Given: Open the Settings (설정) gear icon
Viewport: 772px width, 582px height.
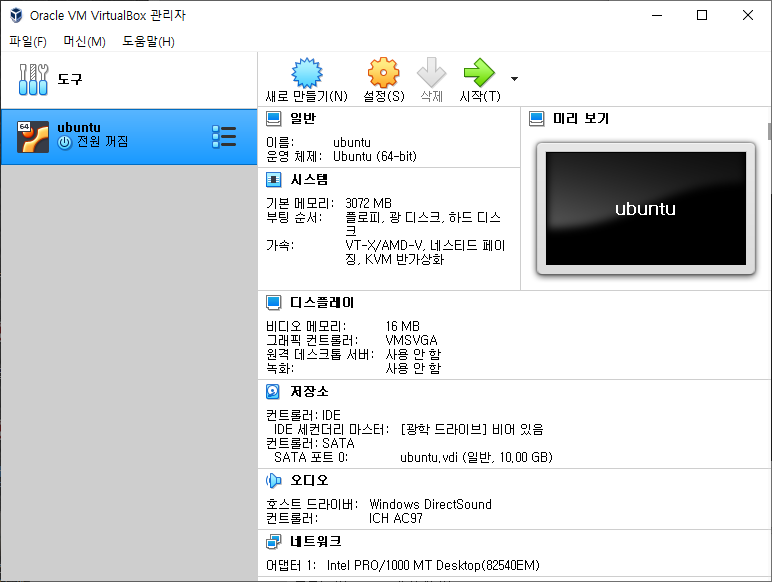Looking at the screenshot, I should [384, 72].
